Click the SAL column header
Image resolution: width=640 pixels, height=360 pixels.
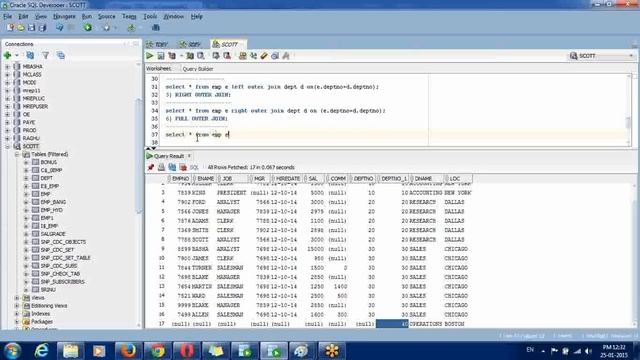coord(313,179)
